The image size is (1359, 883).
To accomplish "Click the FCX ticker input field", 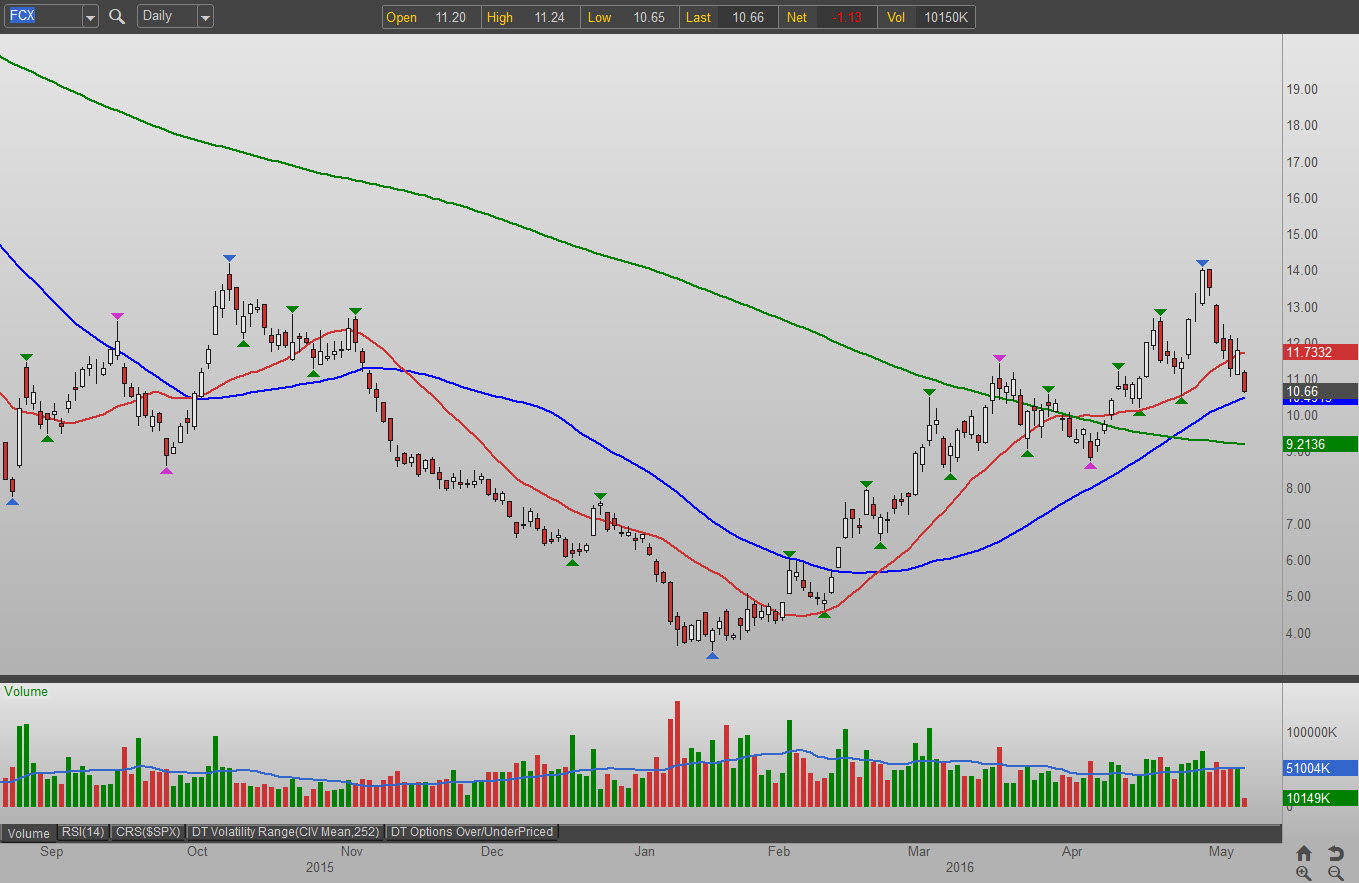I will click(42, 16).
